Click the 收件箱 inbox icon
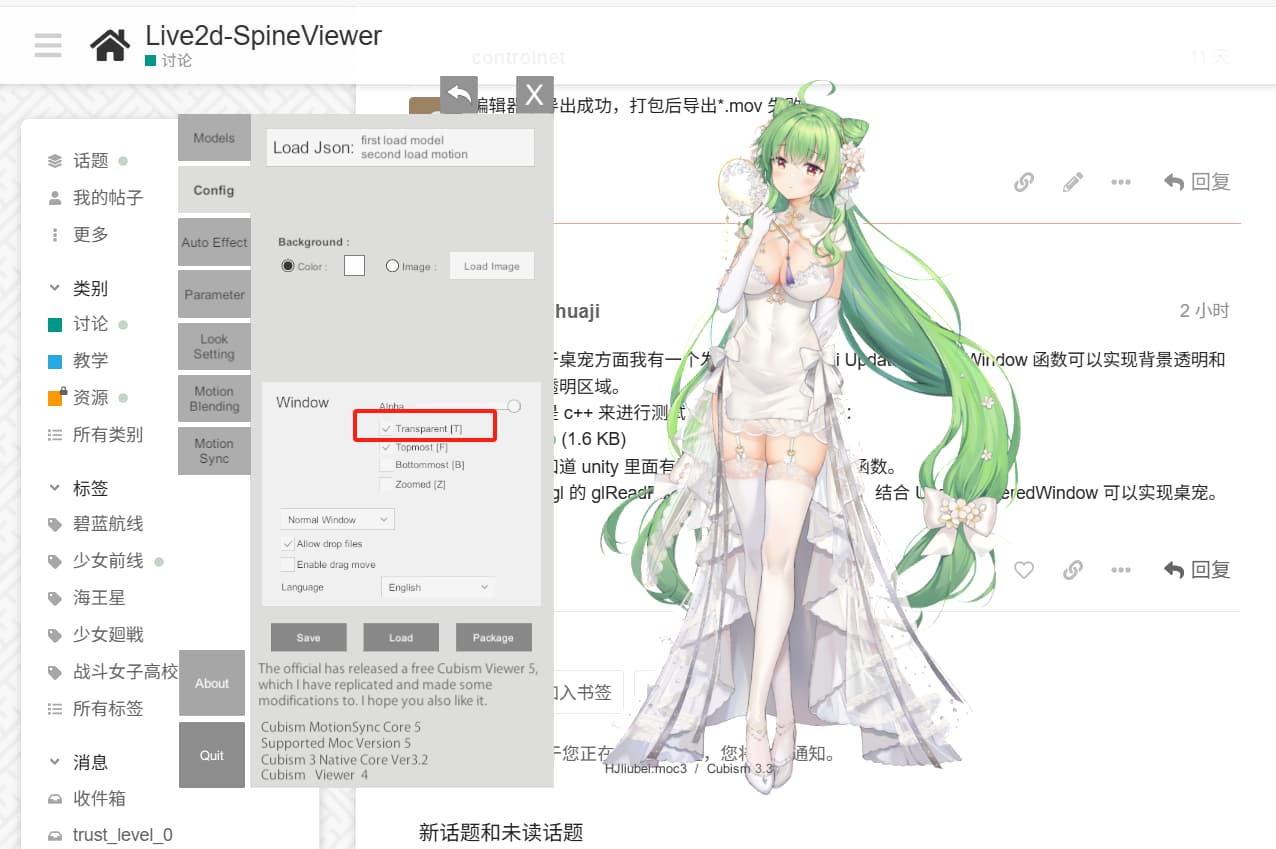Image resolution: width=1276 pixels, height=849 pixels. pos(55,799)
